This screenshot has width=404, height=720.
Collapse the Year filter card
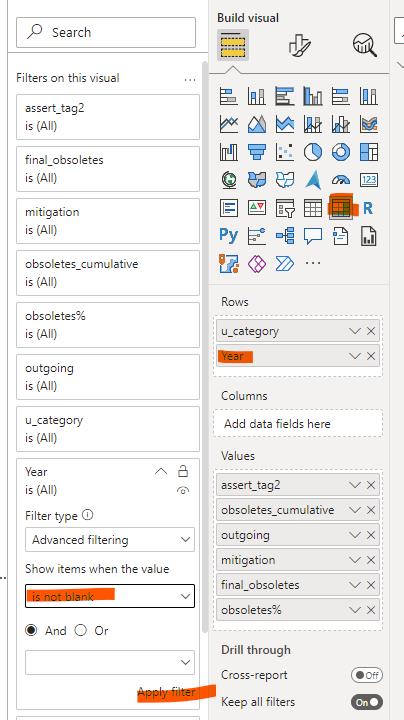(161, 472)
